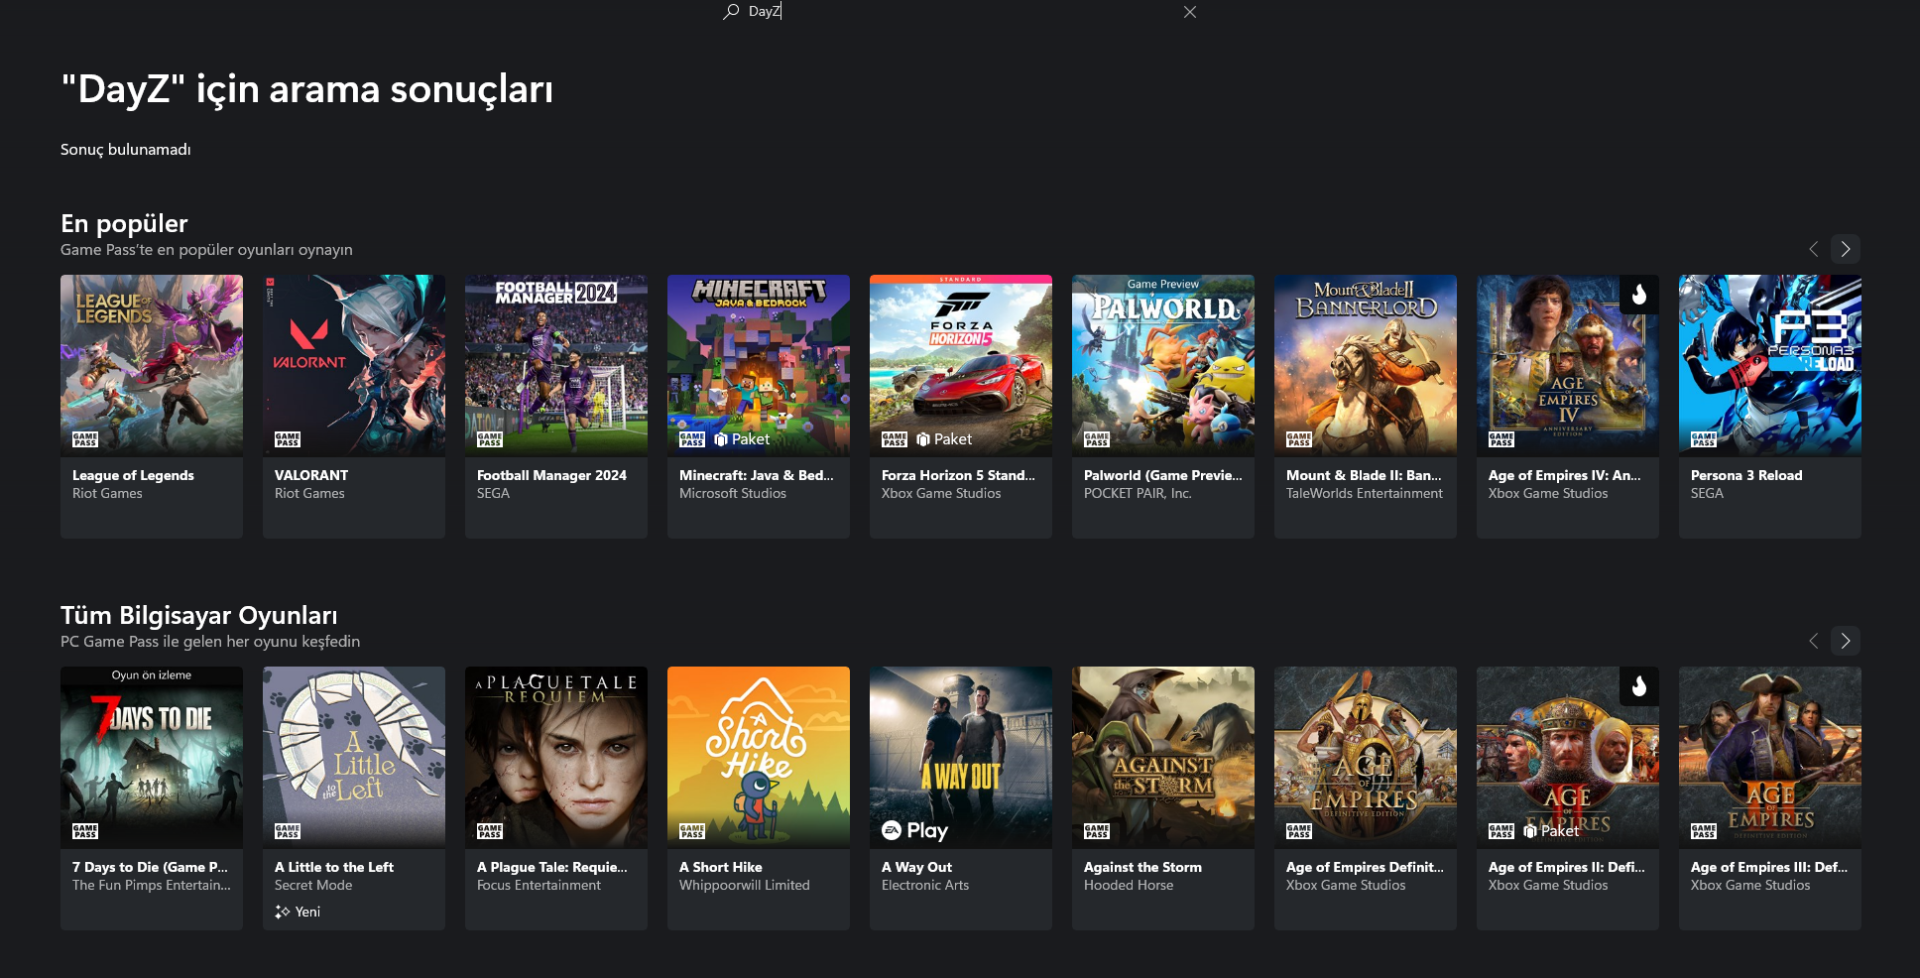Open Forza Horizon 5 Standard cover

pyautogui.click(x=961, y=366)
